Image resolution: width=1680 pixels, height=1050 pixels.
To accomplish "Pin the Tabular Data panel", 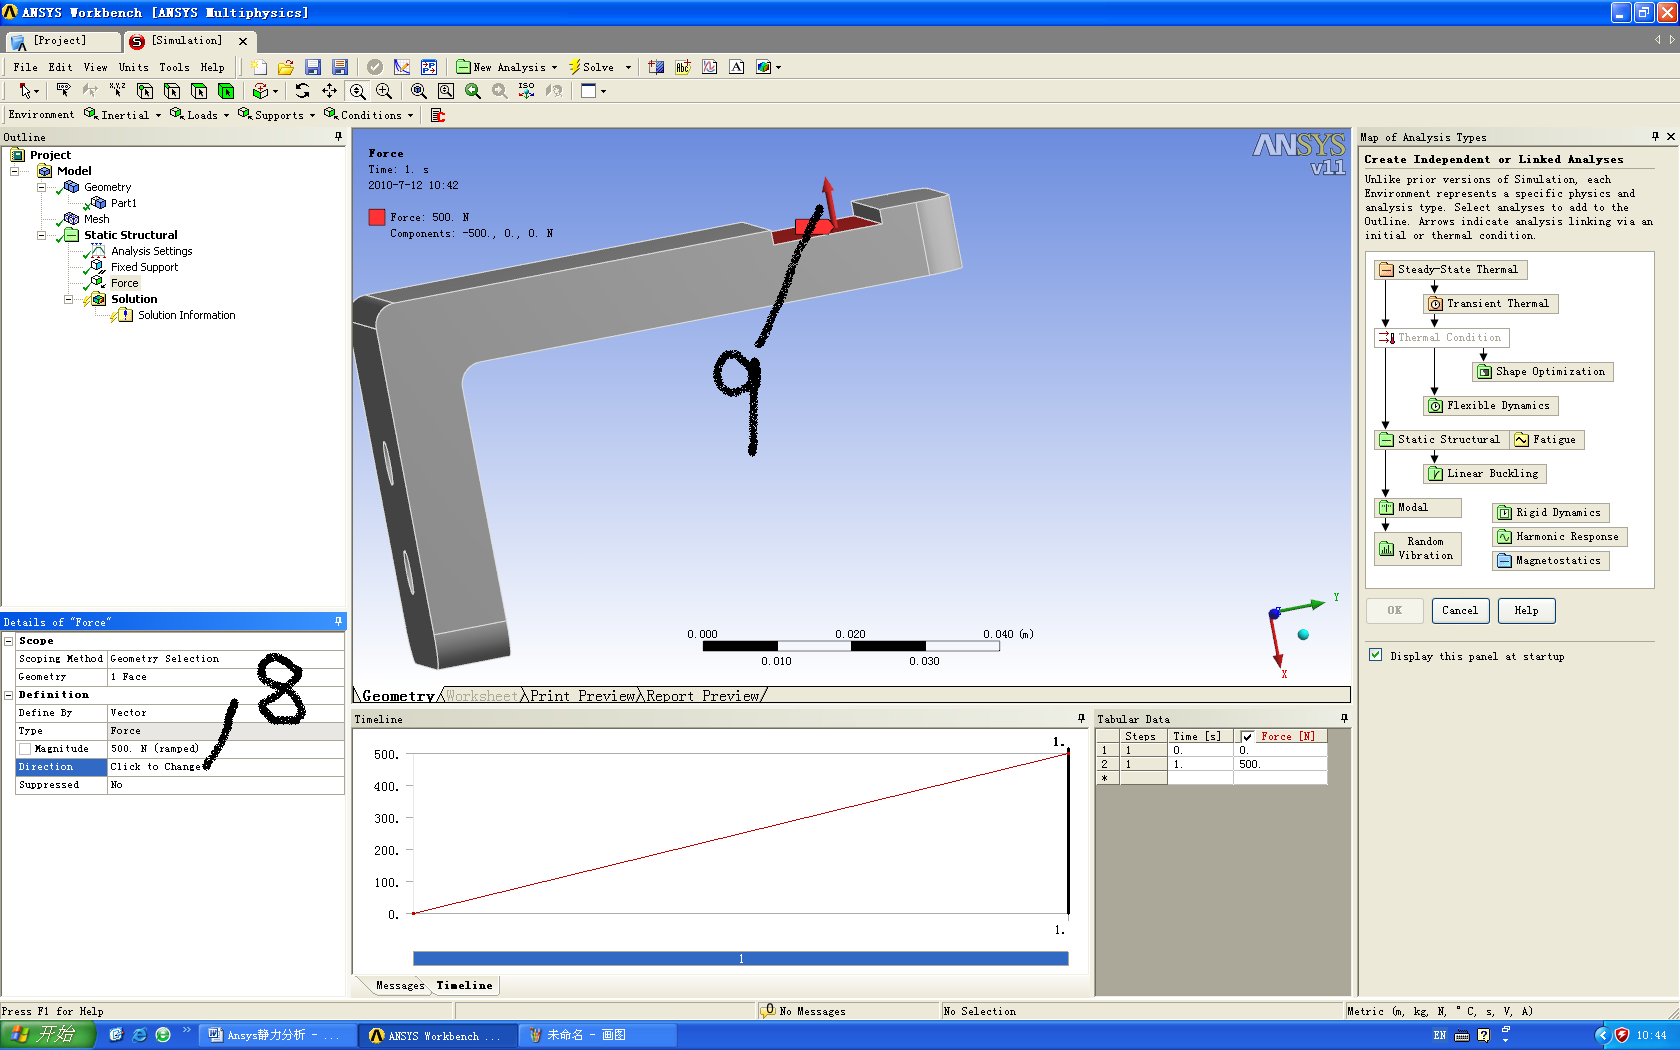I will point(1344,718).
